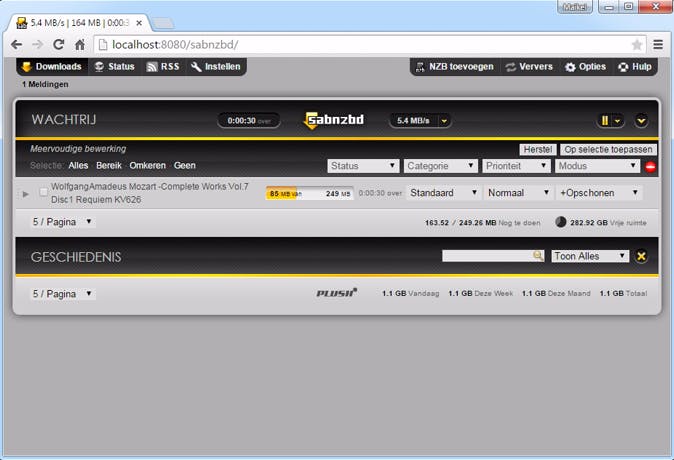
Task: Click the 282.92 GB Vrije ruimte text
Action: click(x=608, y=223)
